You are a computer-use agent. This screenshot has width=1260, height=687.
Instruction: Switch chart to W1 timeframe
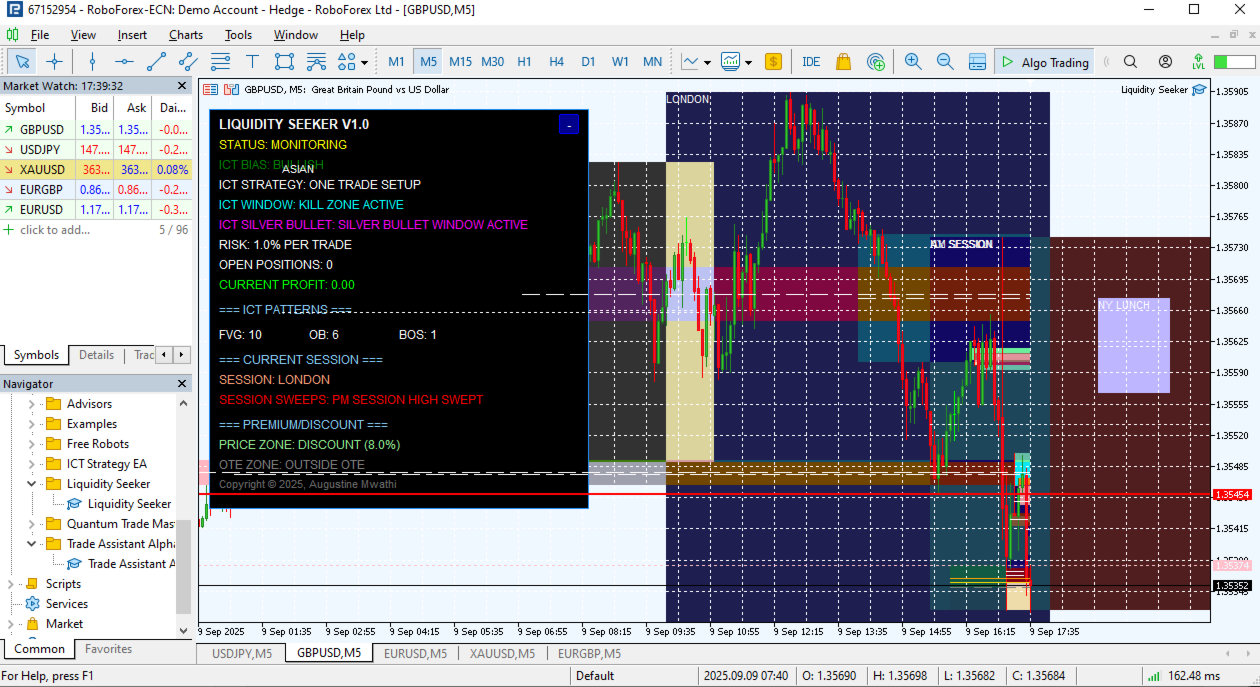tap(620, 61)
